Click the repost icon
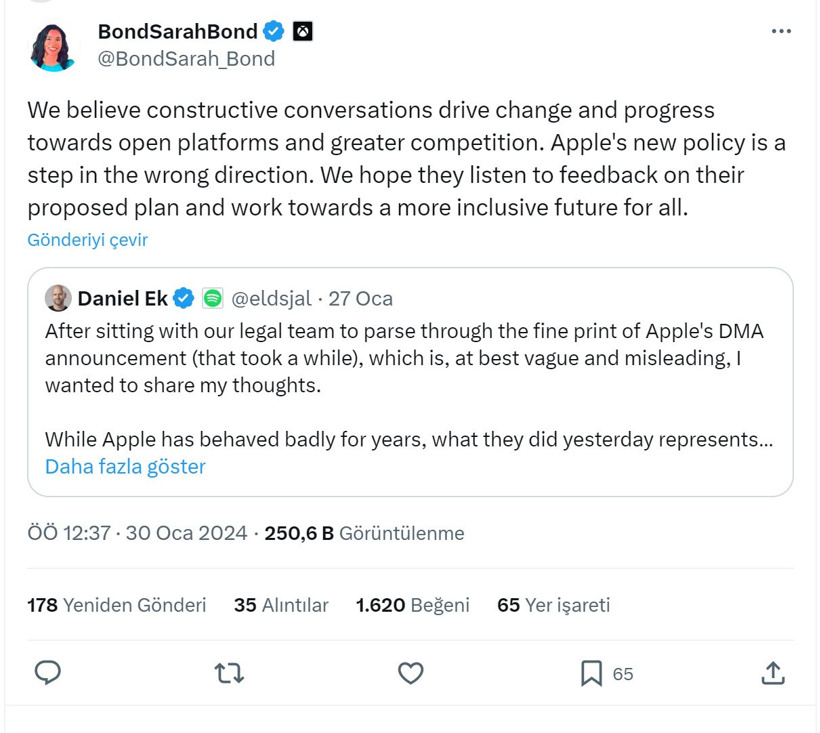The image size is (820, 733). (228, 673)
